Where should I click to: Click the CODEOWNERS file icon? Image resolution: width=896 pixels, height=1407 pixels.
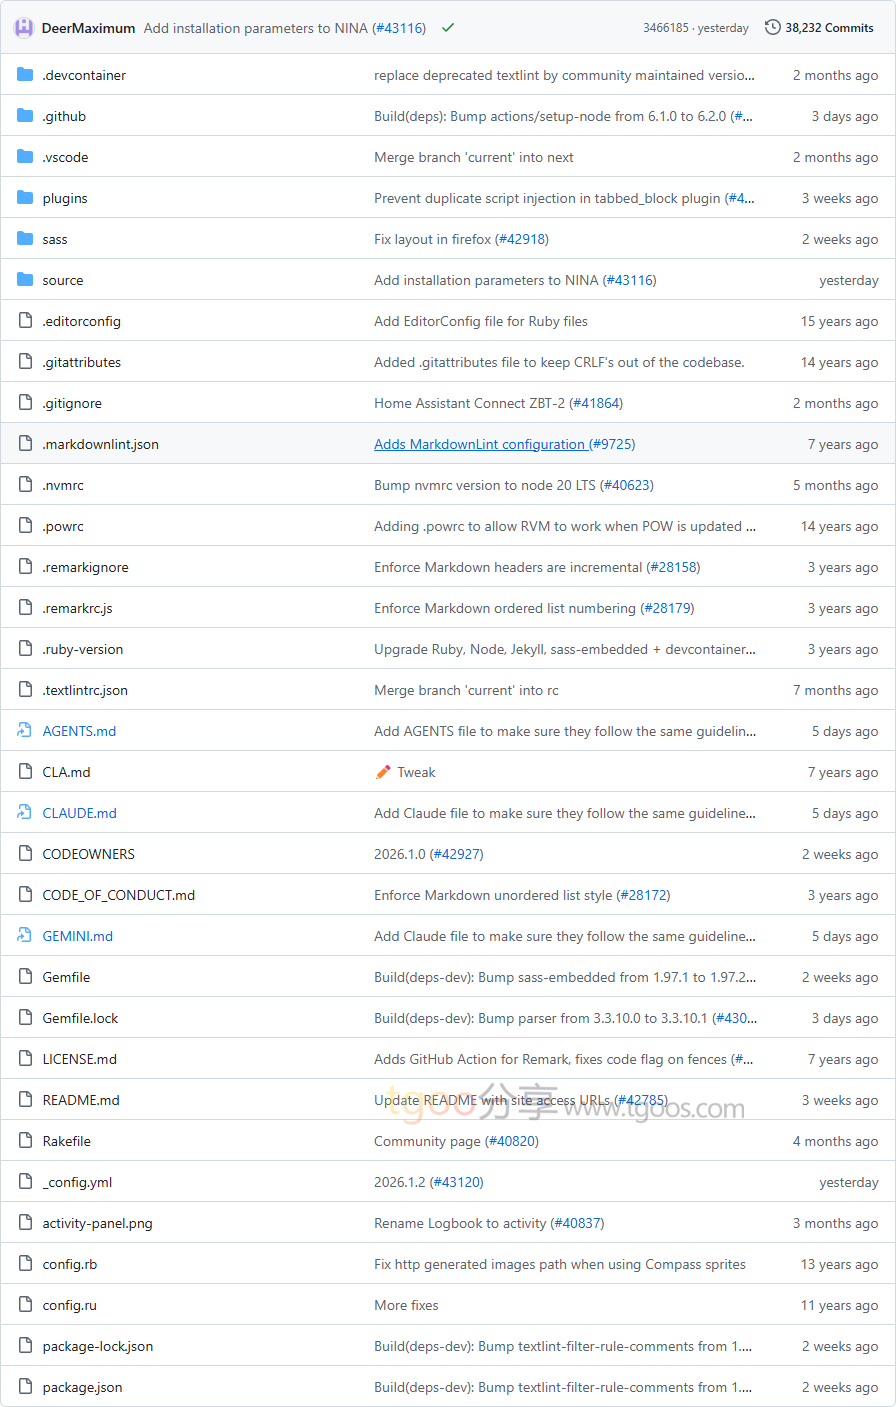25,854
